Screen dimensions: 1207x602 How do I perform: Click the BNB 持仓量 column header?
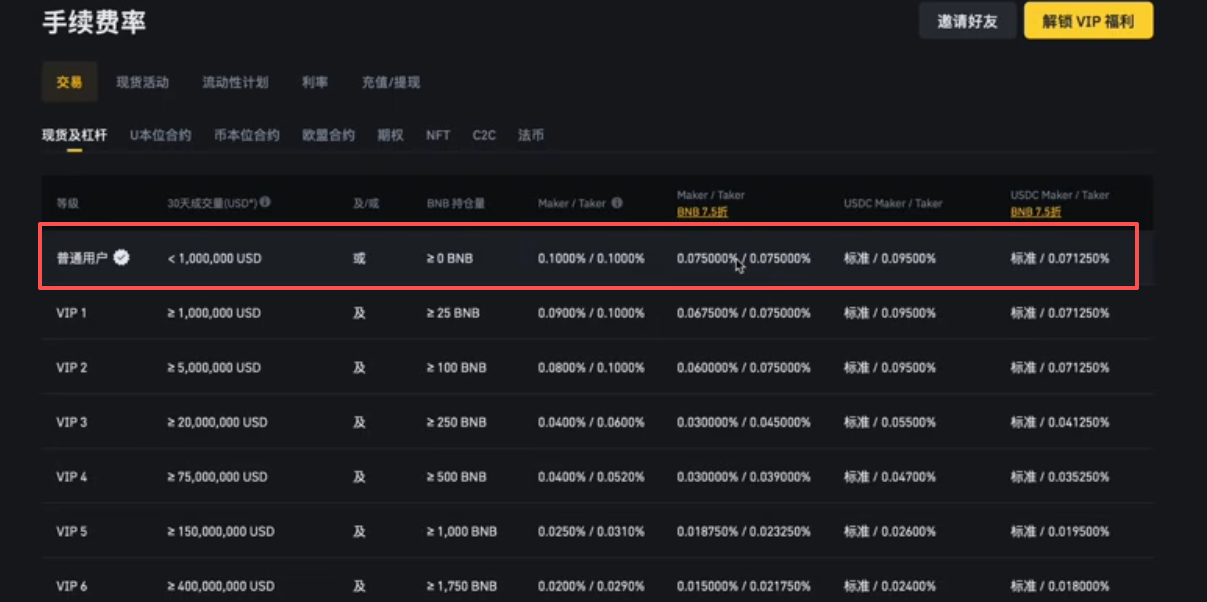(x=456, y=203)
